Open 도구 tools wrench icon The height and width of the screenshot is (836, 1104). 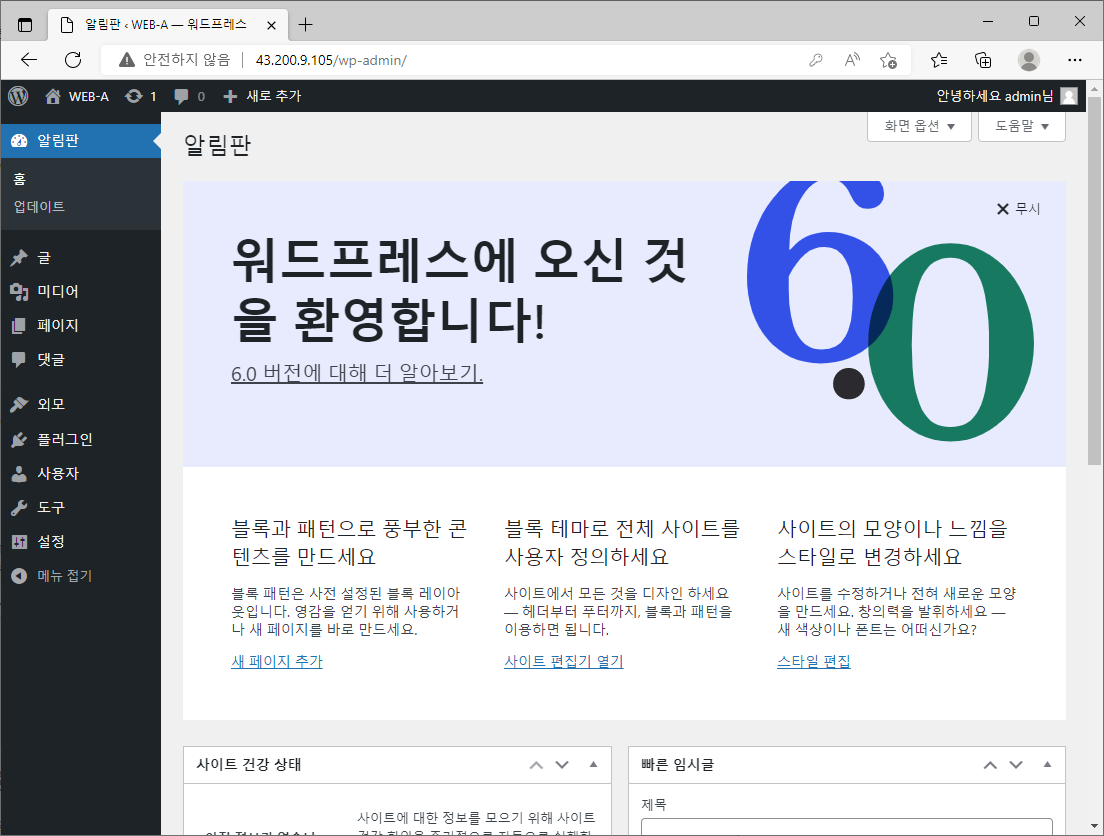click(19, 507)
